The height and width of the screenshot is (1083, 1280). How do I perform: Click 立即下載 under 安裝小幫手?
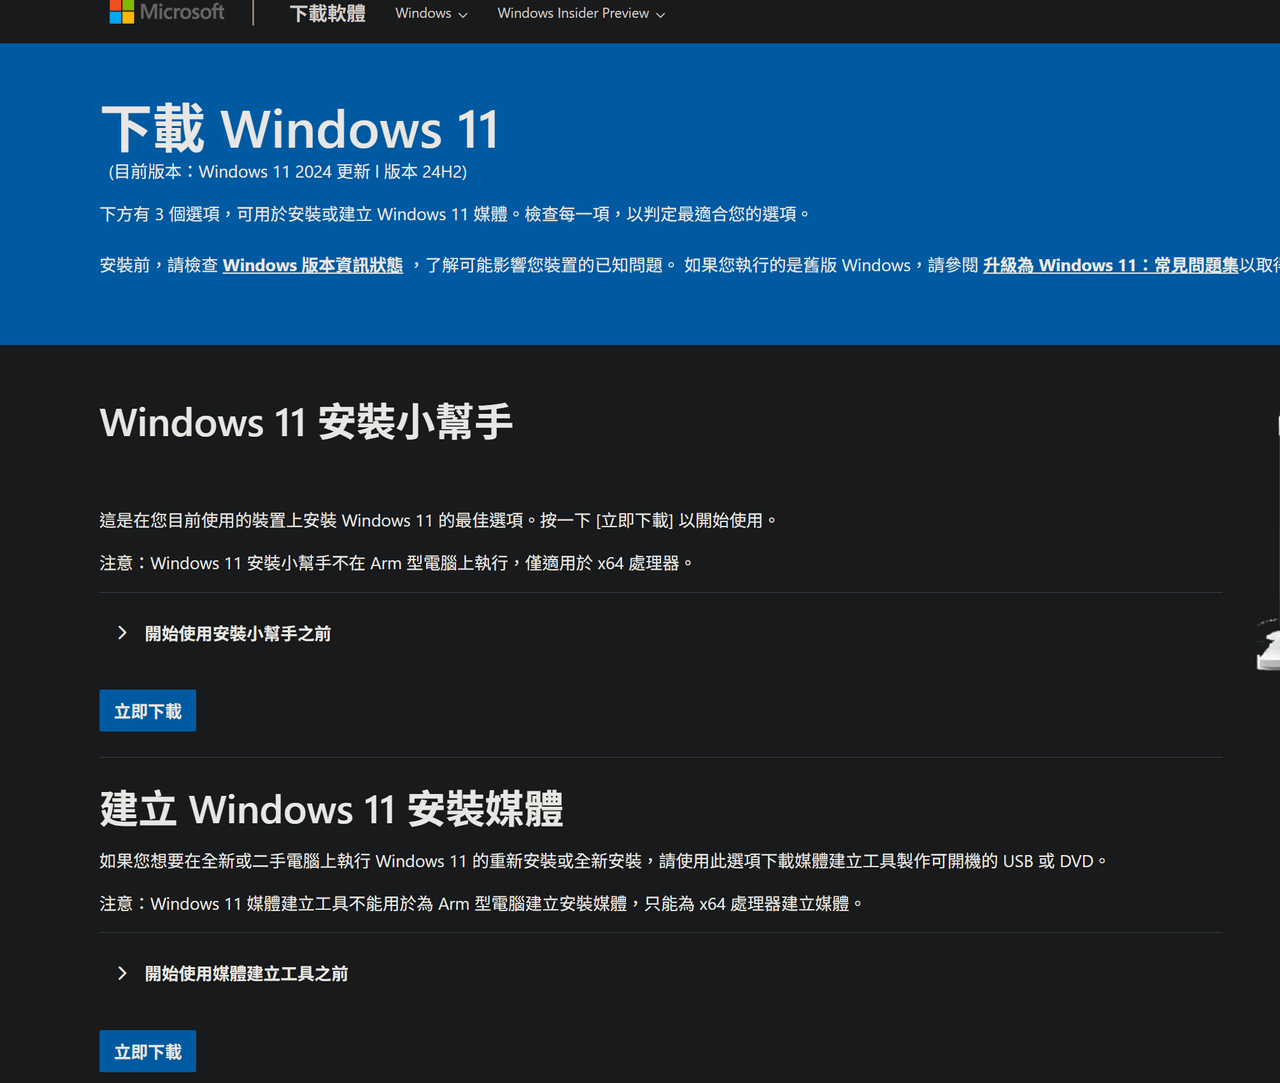pos(148,711)
